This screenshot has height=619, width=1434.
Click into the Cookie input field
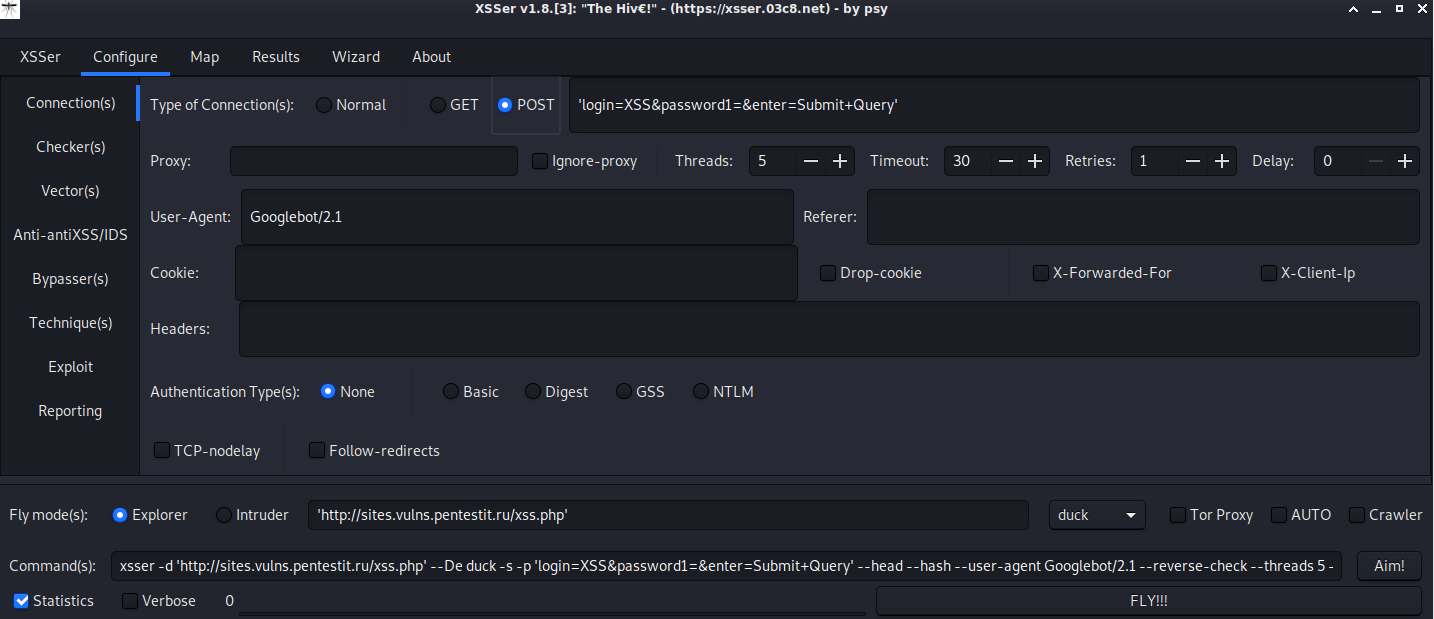(516, 273)
